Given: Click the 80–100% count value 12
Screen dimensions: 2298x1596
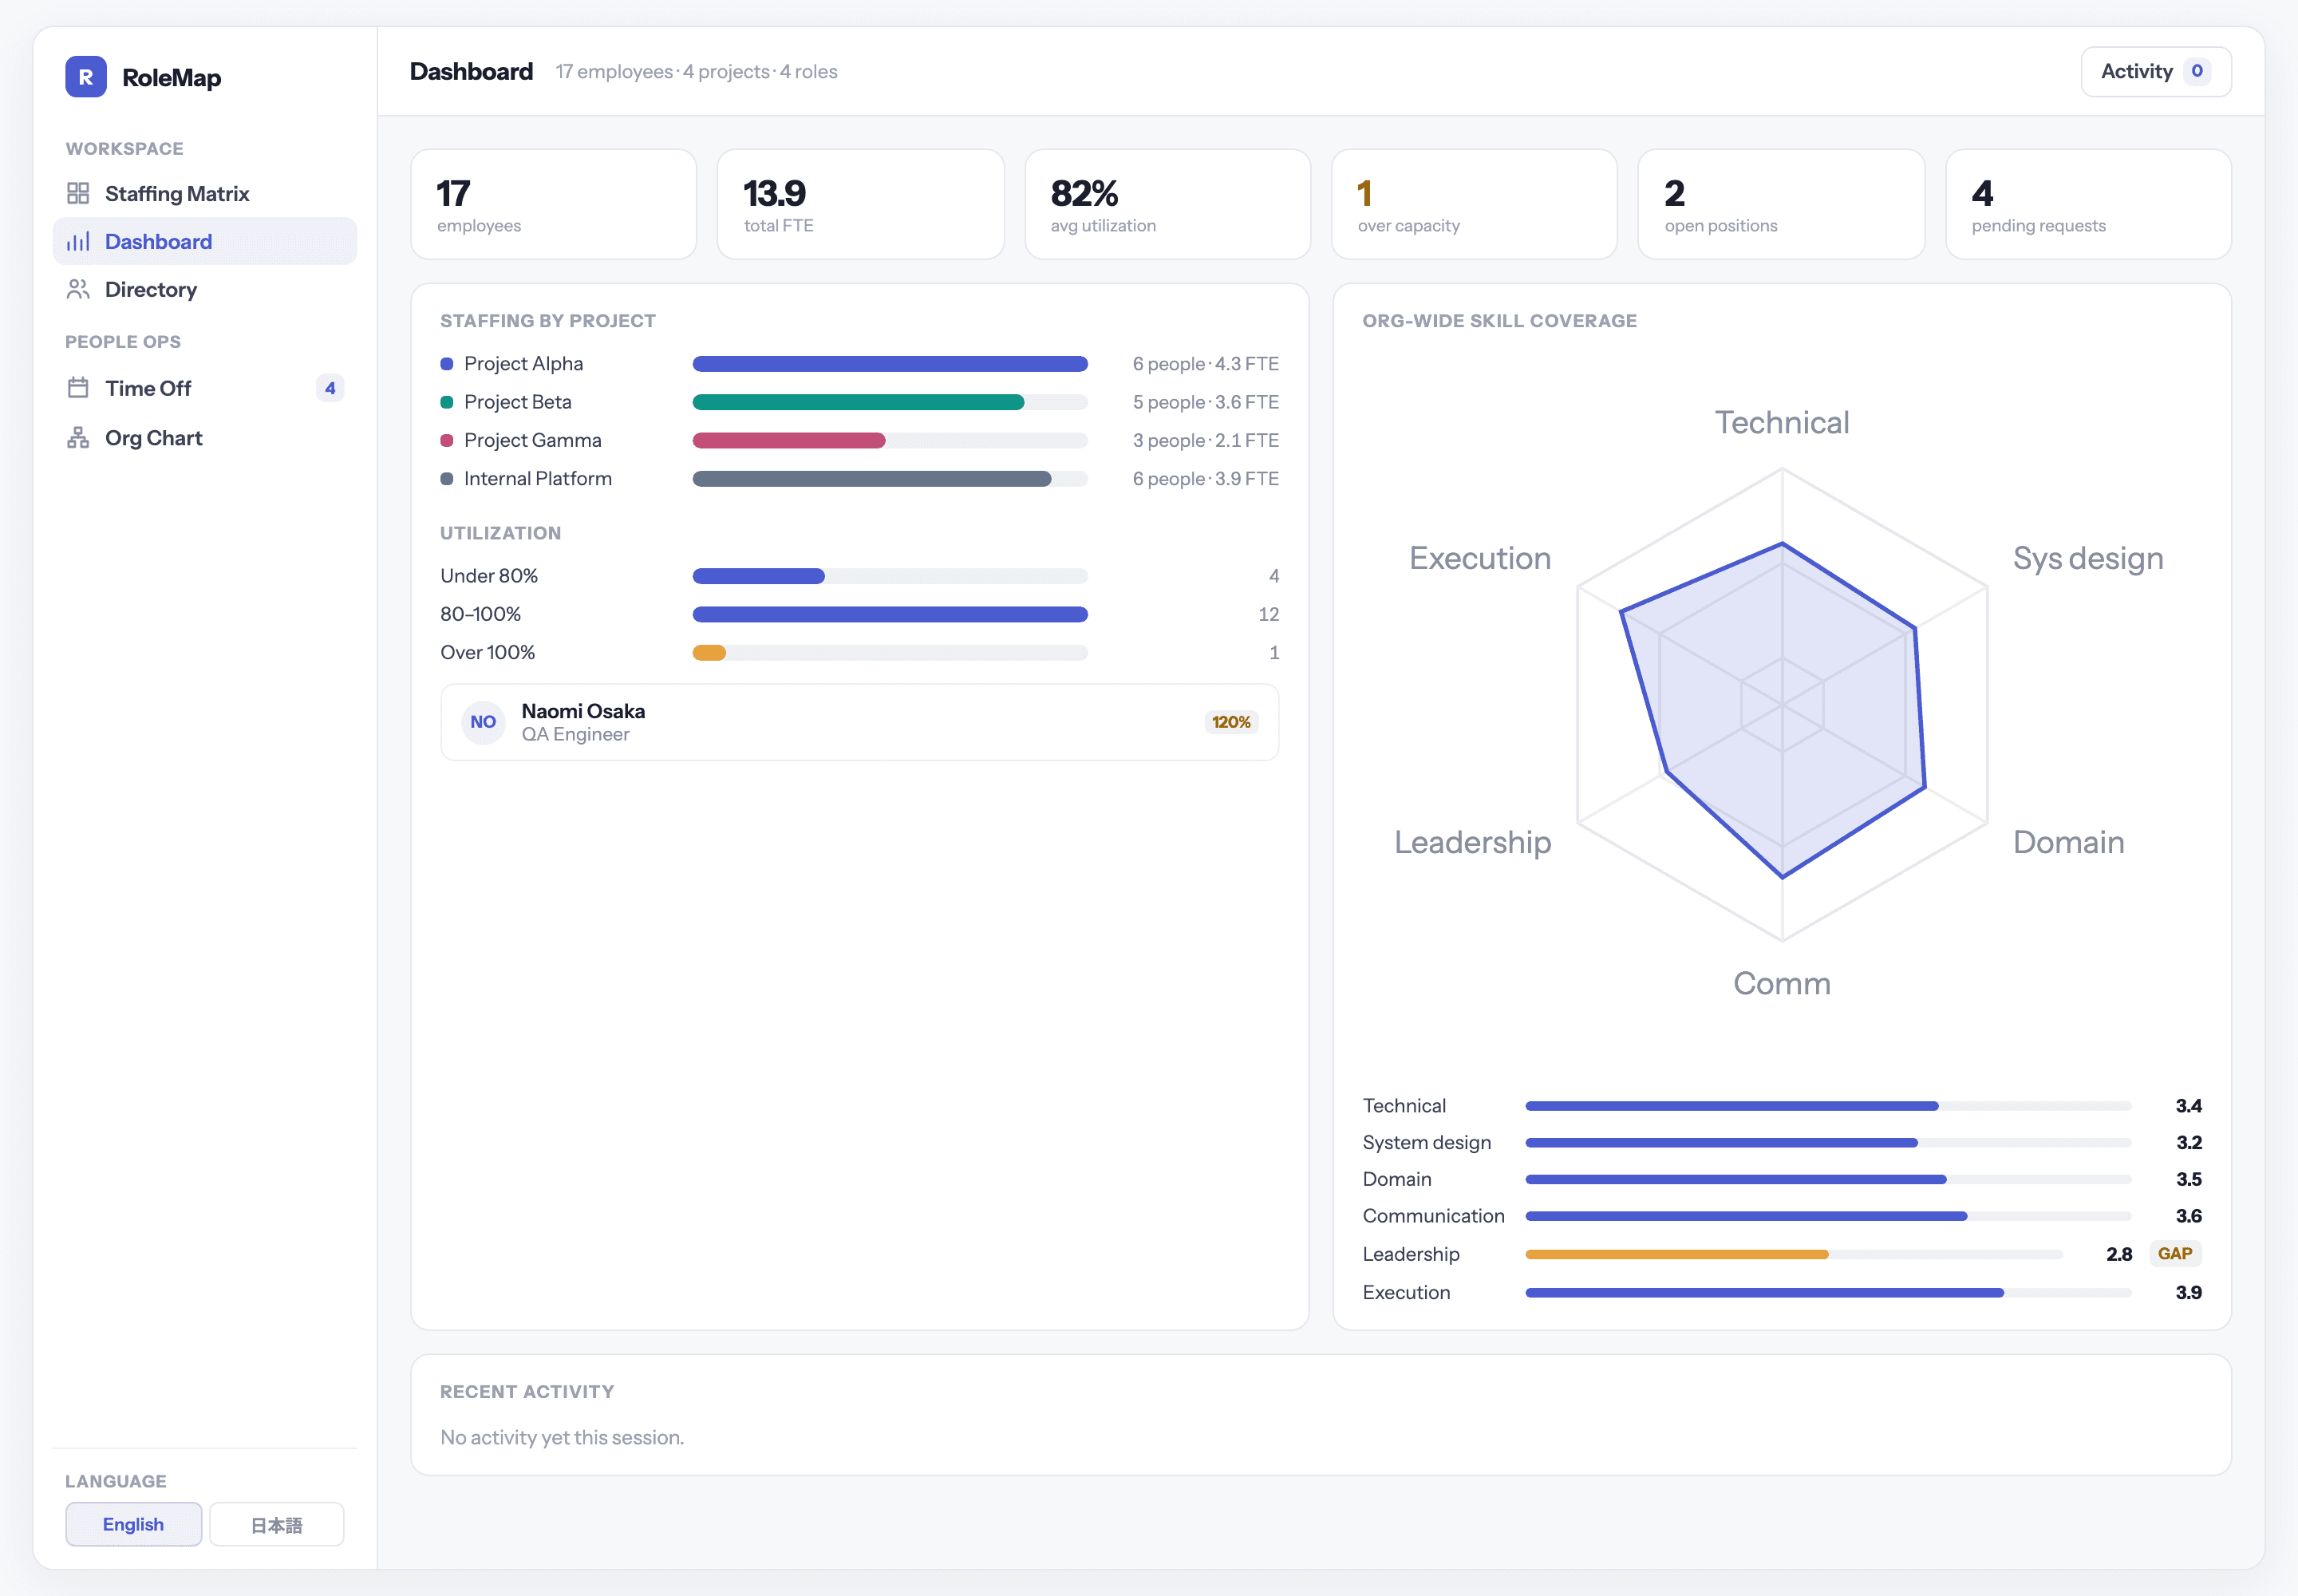Looking at the screenshot, I should (1268, 614).
